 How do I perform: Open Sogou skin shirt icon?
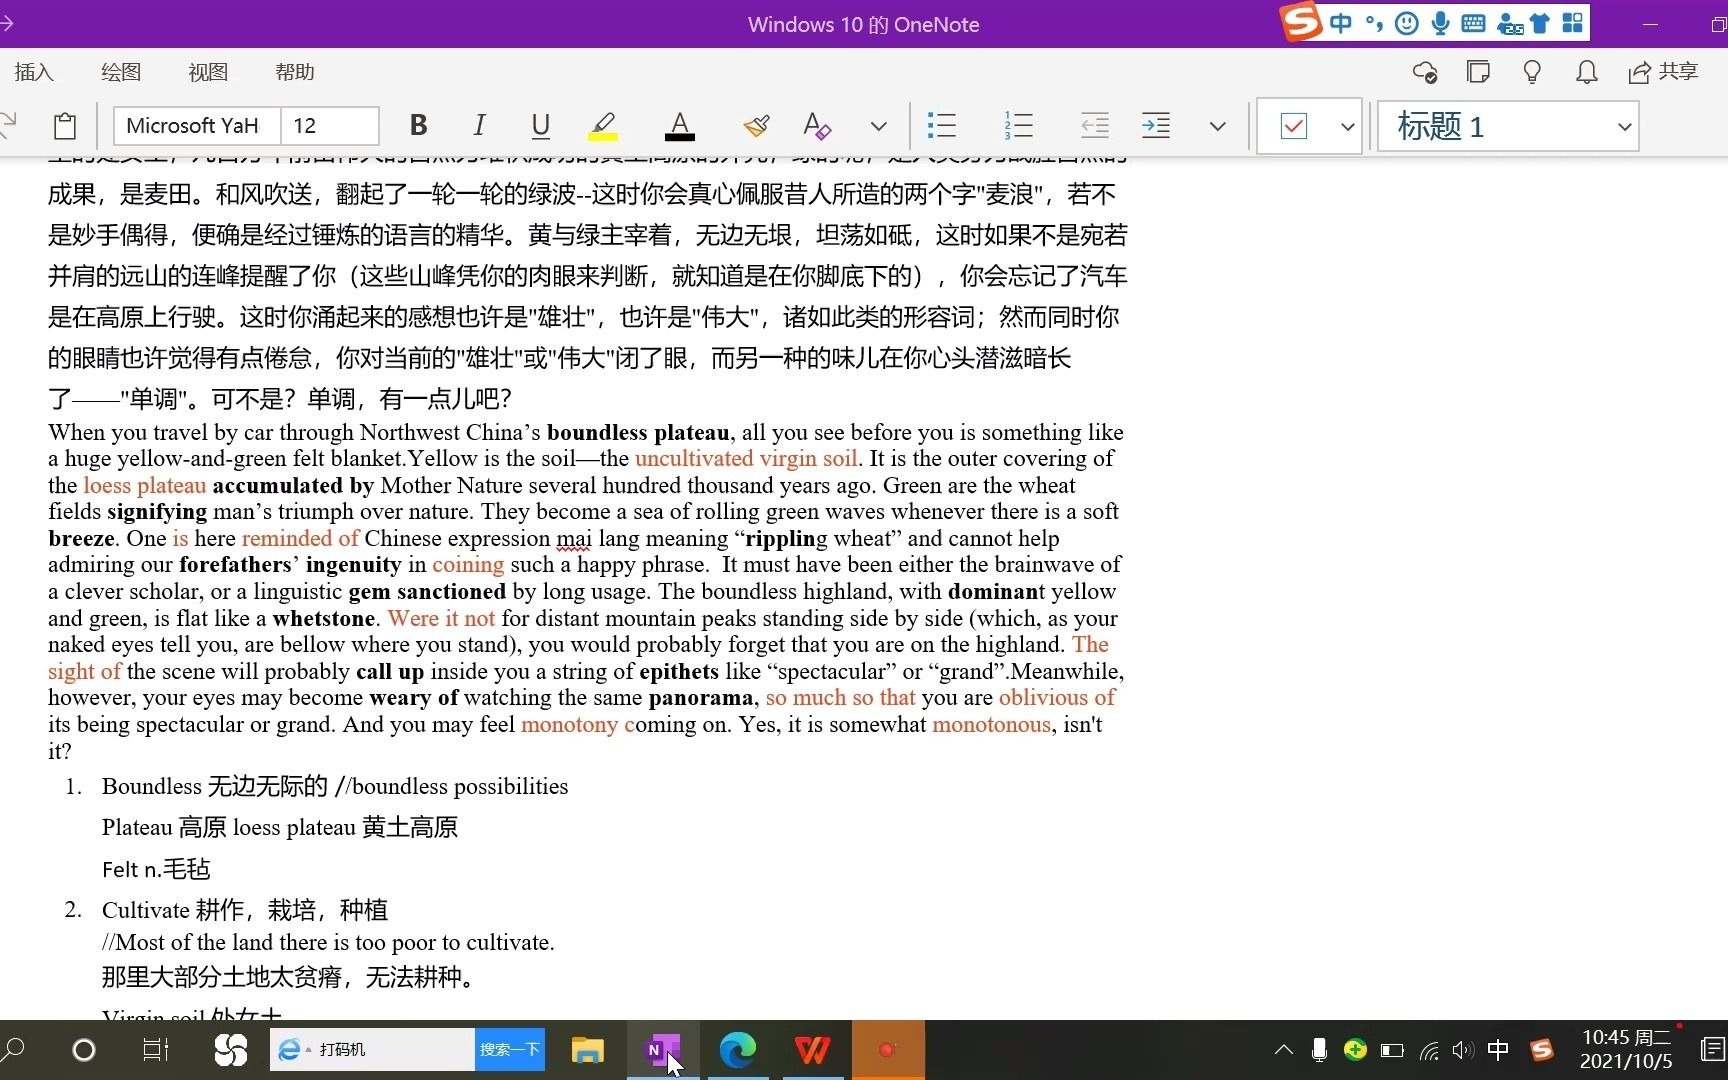pos(1540,22)
